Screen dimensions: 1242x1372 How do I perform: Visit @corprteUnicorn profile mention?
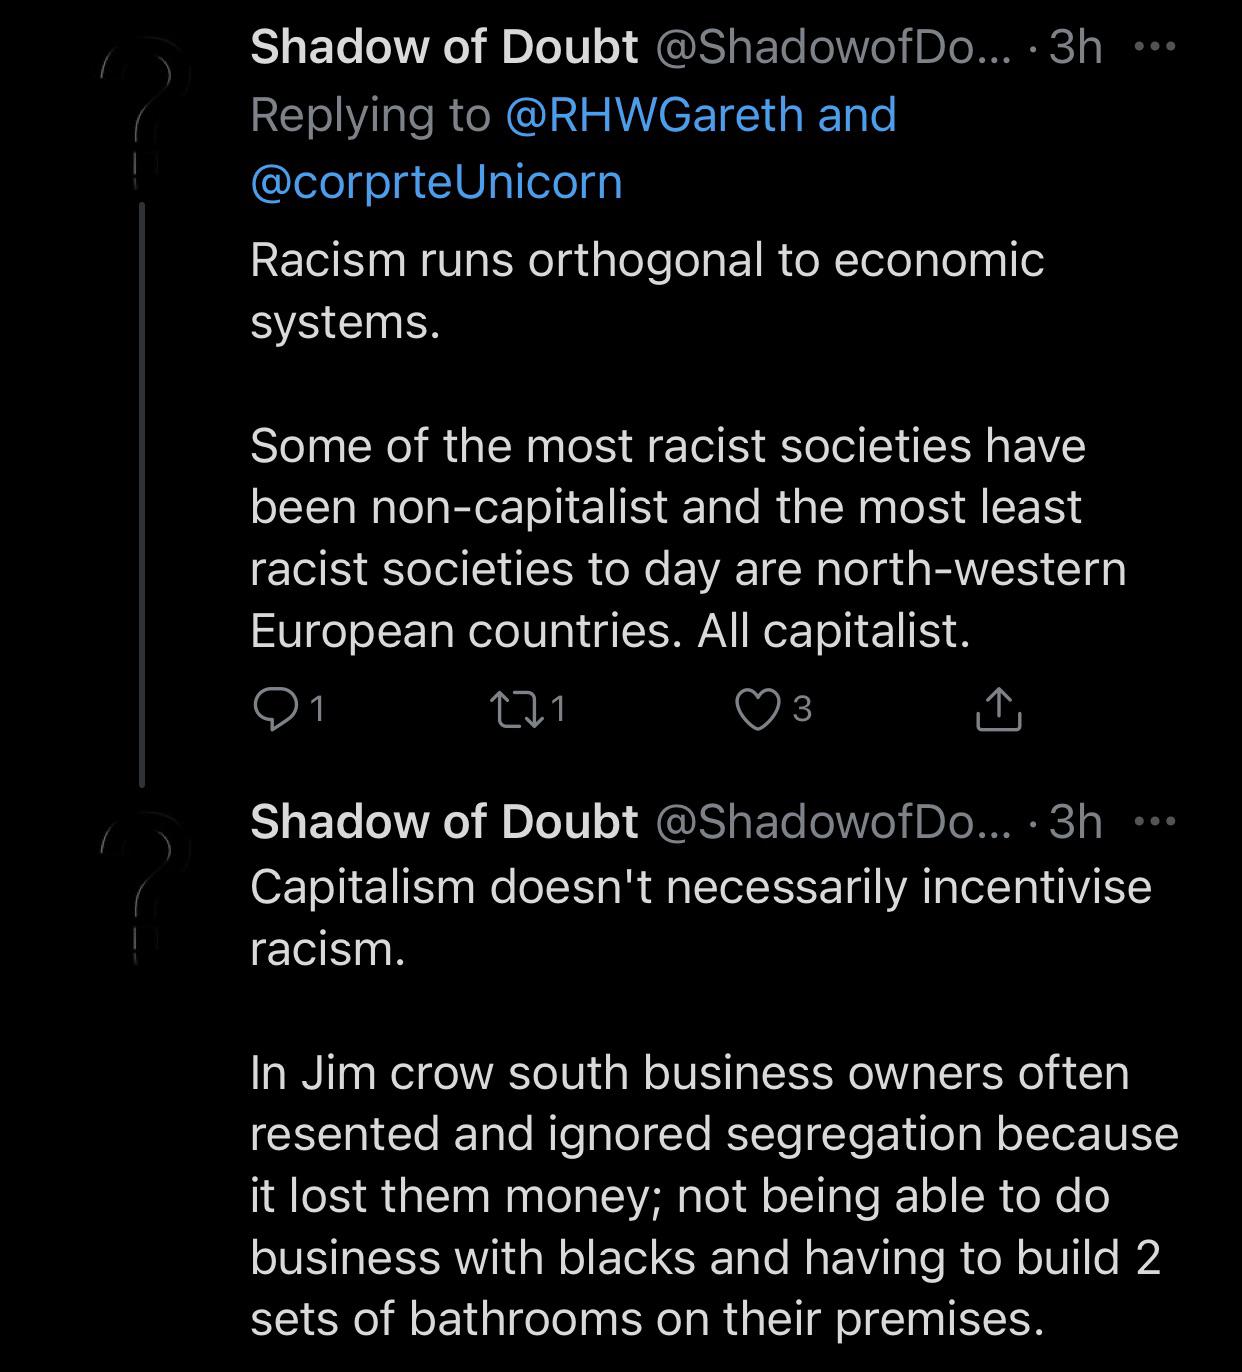436,182
